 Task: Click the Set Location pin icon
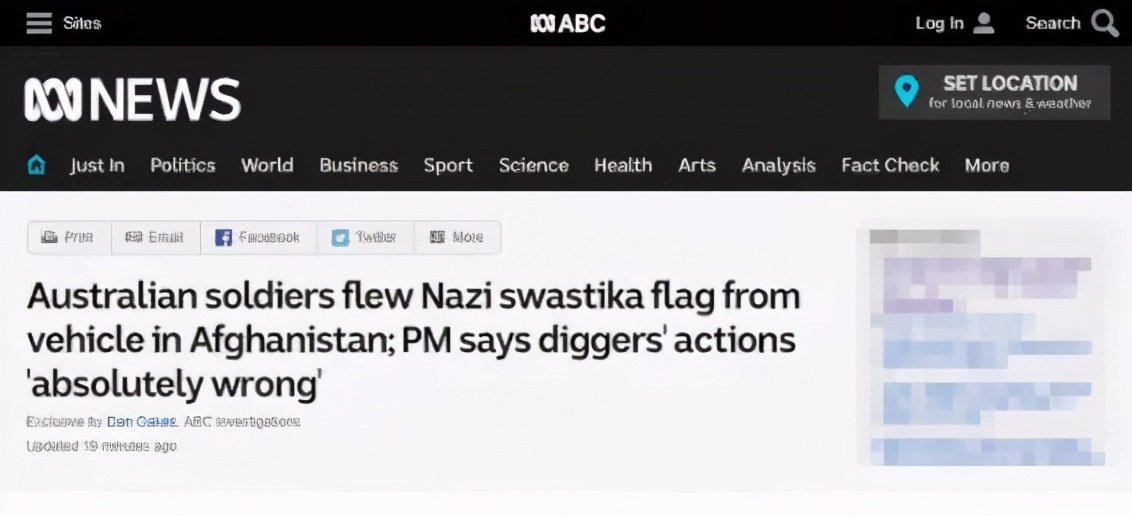point(906,91)
